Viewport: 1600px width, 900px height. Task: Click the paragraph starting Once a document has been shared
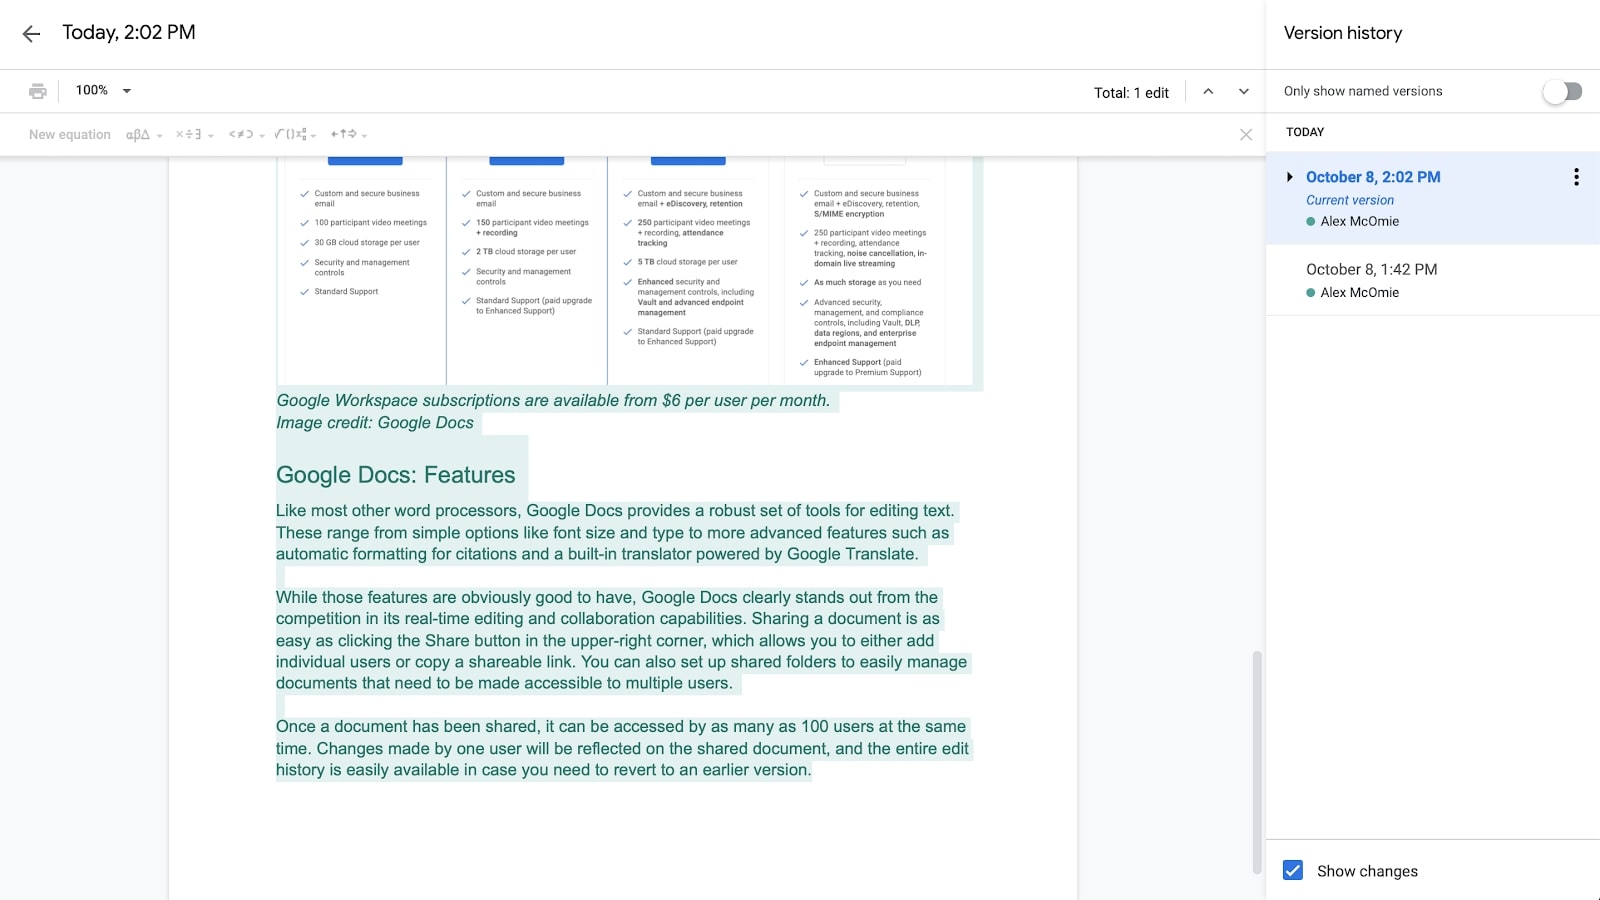point(622,748)
